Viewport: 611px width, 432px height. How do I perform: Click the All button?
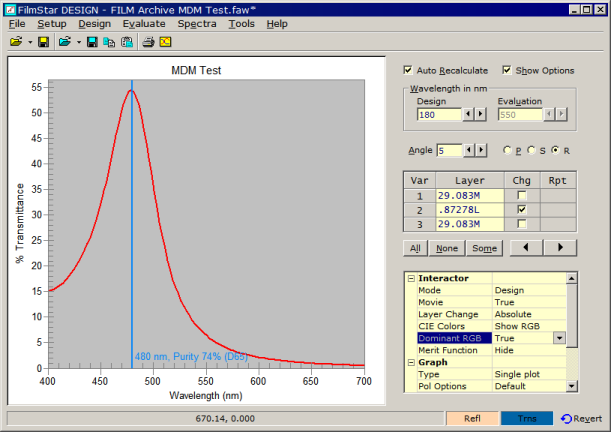pos(415,248)
